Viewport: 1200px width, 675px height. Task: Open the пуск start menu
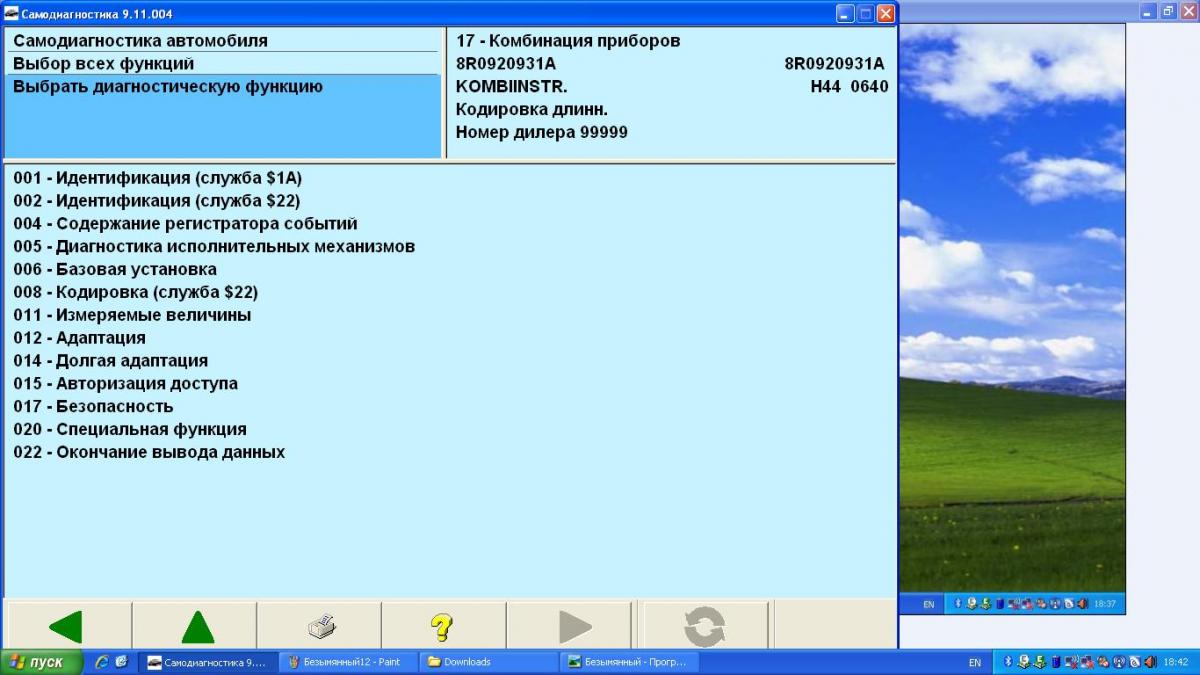click(41, 662)
